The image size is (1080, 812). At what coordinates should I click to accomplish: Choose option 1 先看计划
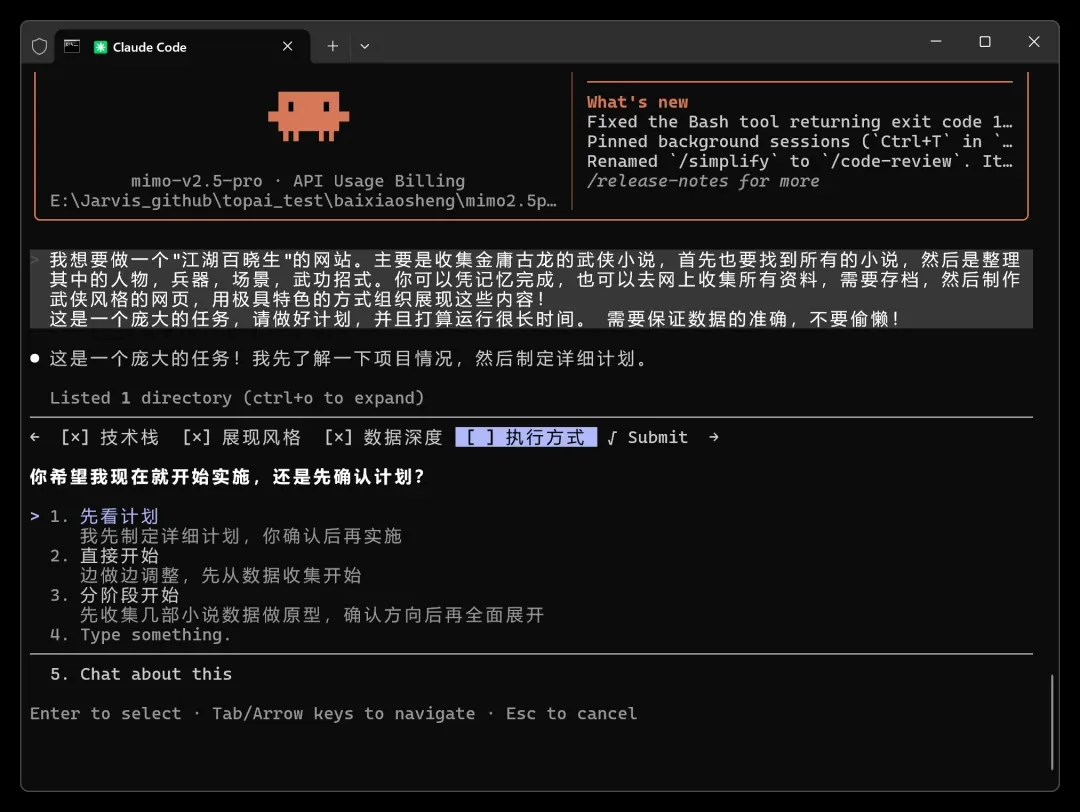[119, 516]
